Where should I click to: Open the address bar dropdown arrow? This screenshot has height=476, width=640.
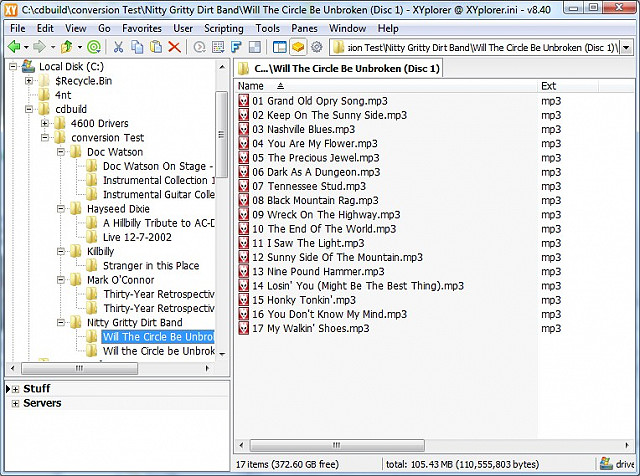pyautogui.click(x=626, y=48)
